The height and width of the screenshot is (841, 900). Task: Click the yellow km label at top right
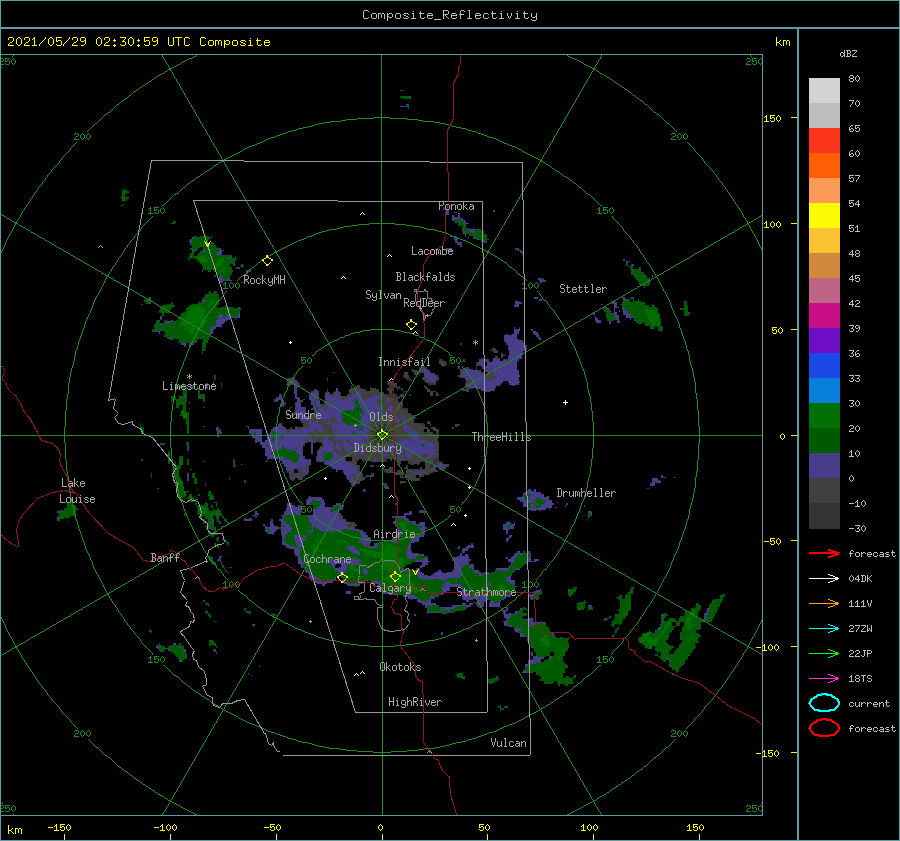(x=782, y=42)
